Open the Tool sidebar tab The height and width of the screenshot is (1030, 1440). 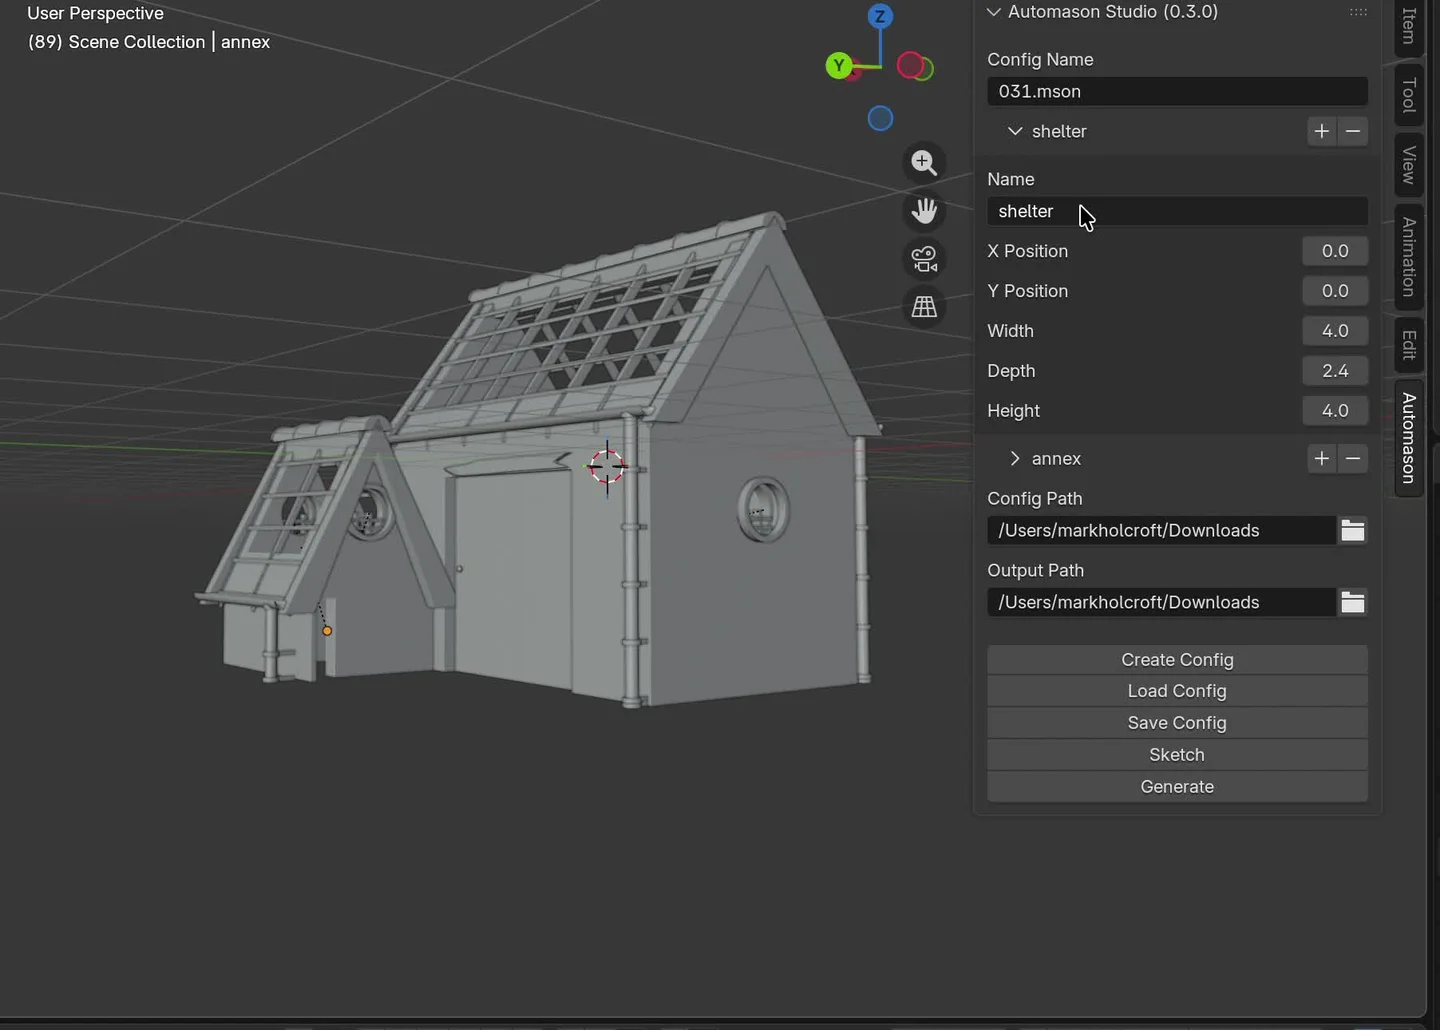(1409, 95)
